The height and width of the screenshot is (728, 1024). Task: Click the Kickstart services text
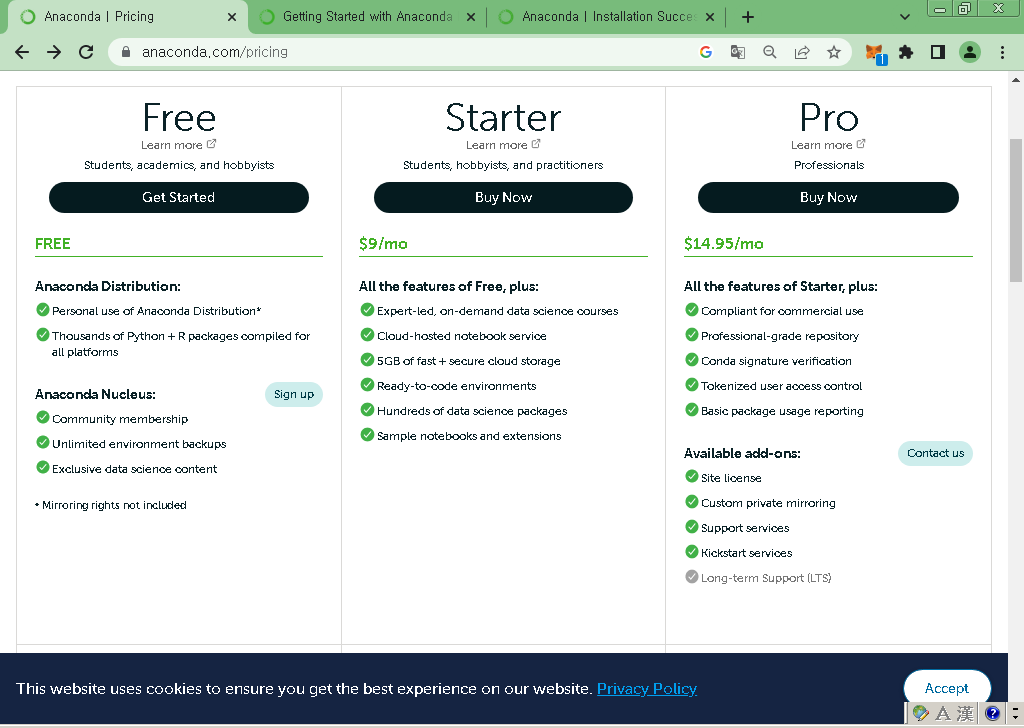pos(746,553)
